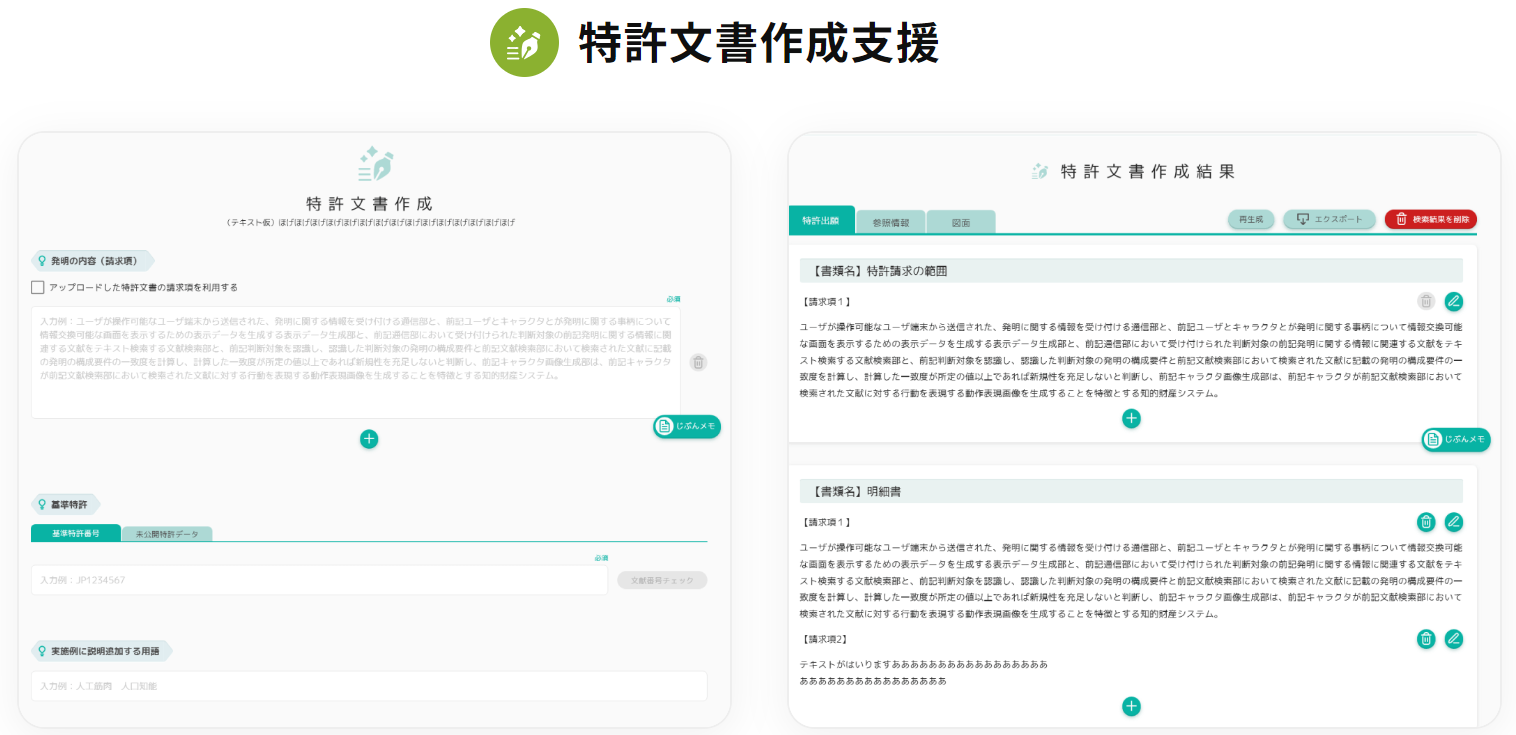This screenshot has height=735, width=1516.
Task: Click trash icon beside the claims input box
Action: click(698, 362)
